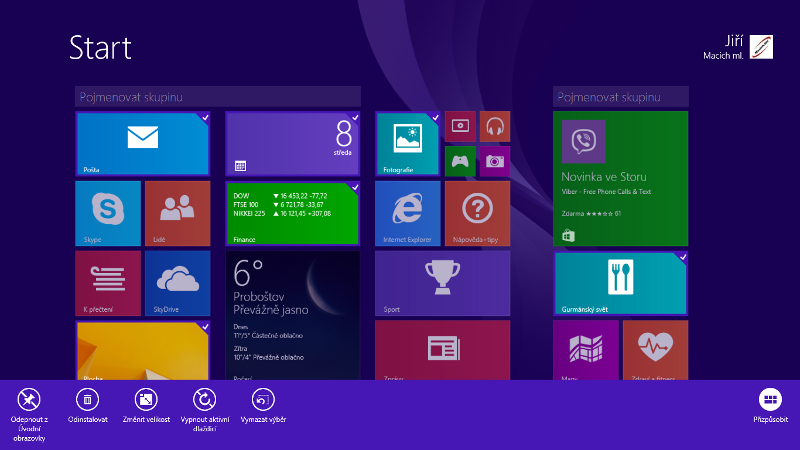Open the Skype tile
Image resolution: width=800 pixels, height=450 pixels.
click(108, 212)
